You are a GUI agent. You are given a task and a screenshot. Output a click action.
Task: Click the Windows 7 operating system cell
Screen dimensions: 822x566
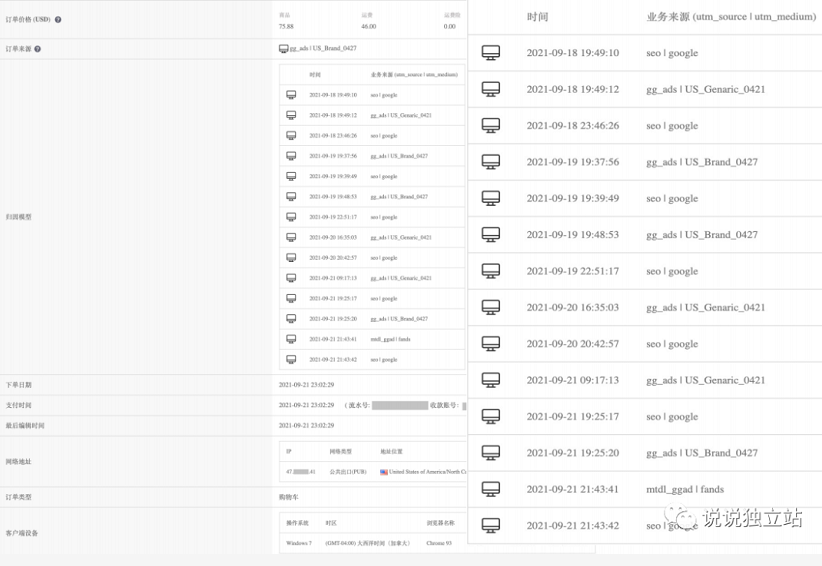point(299,544)
